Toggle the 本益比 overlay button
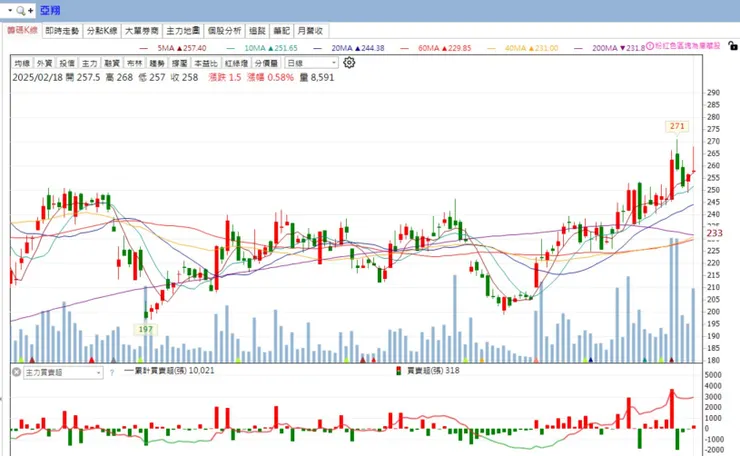This screenshot has width=740, height=456. 206,63
